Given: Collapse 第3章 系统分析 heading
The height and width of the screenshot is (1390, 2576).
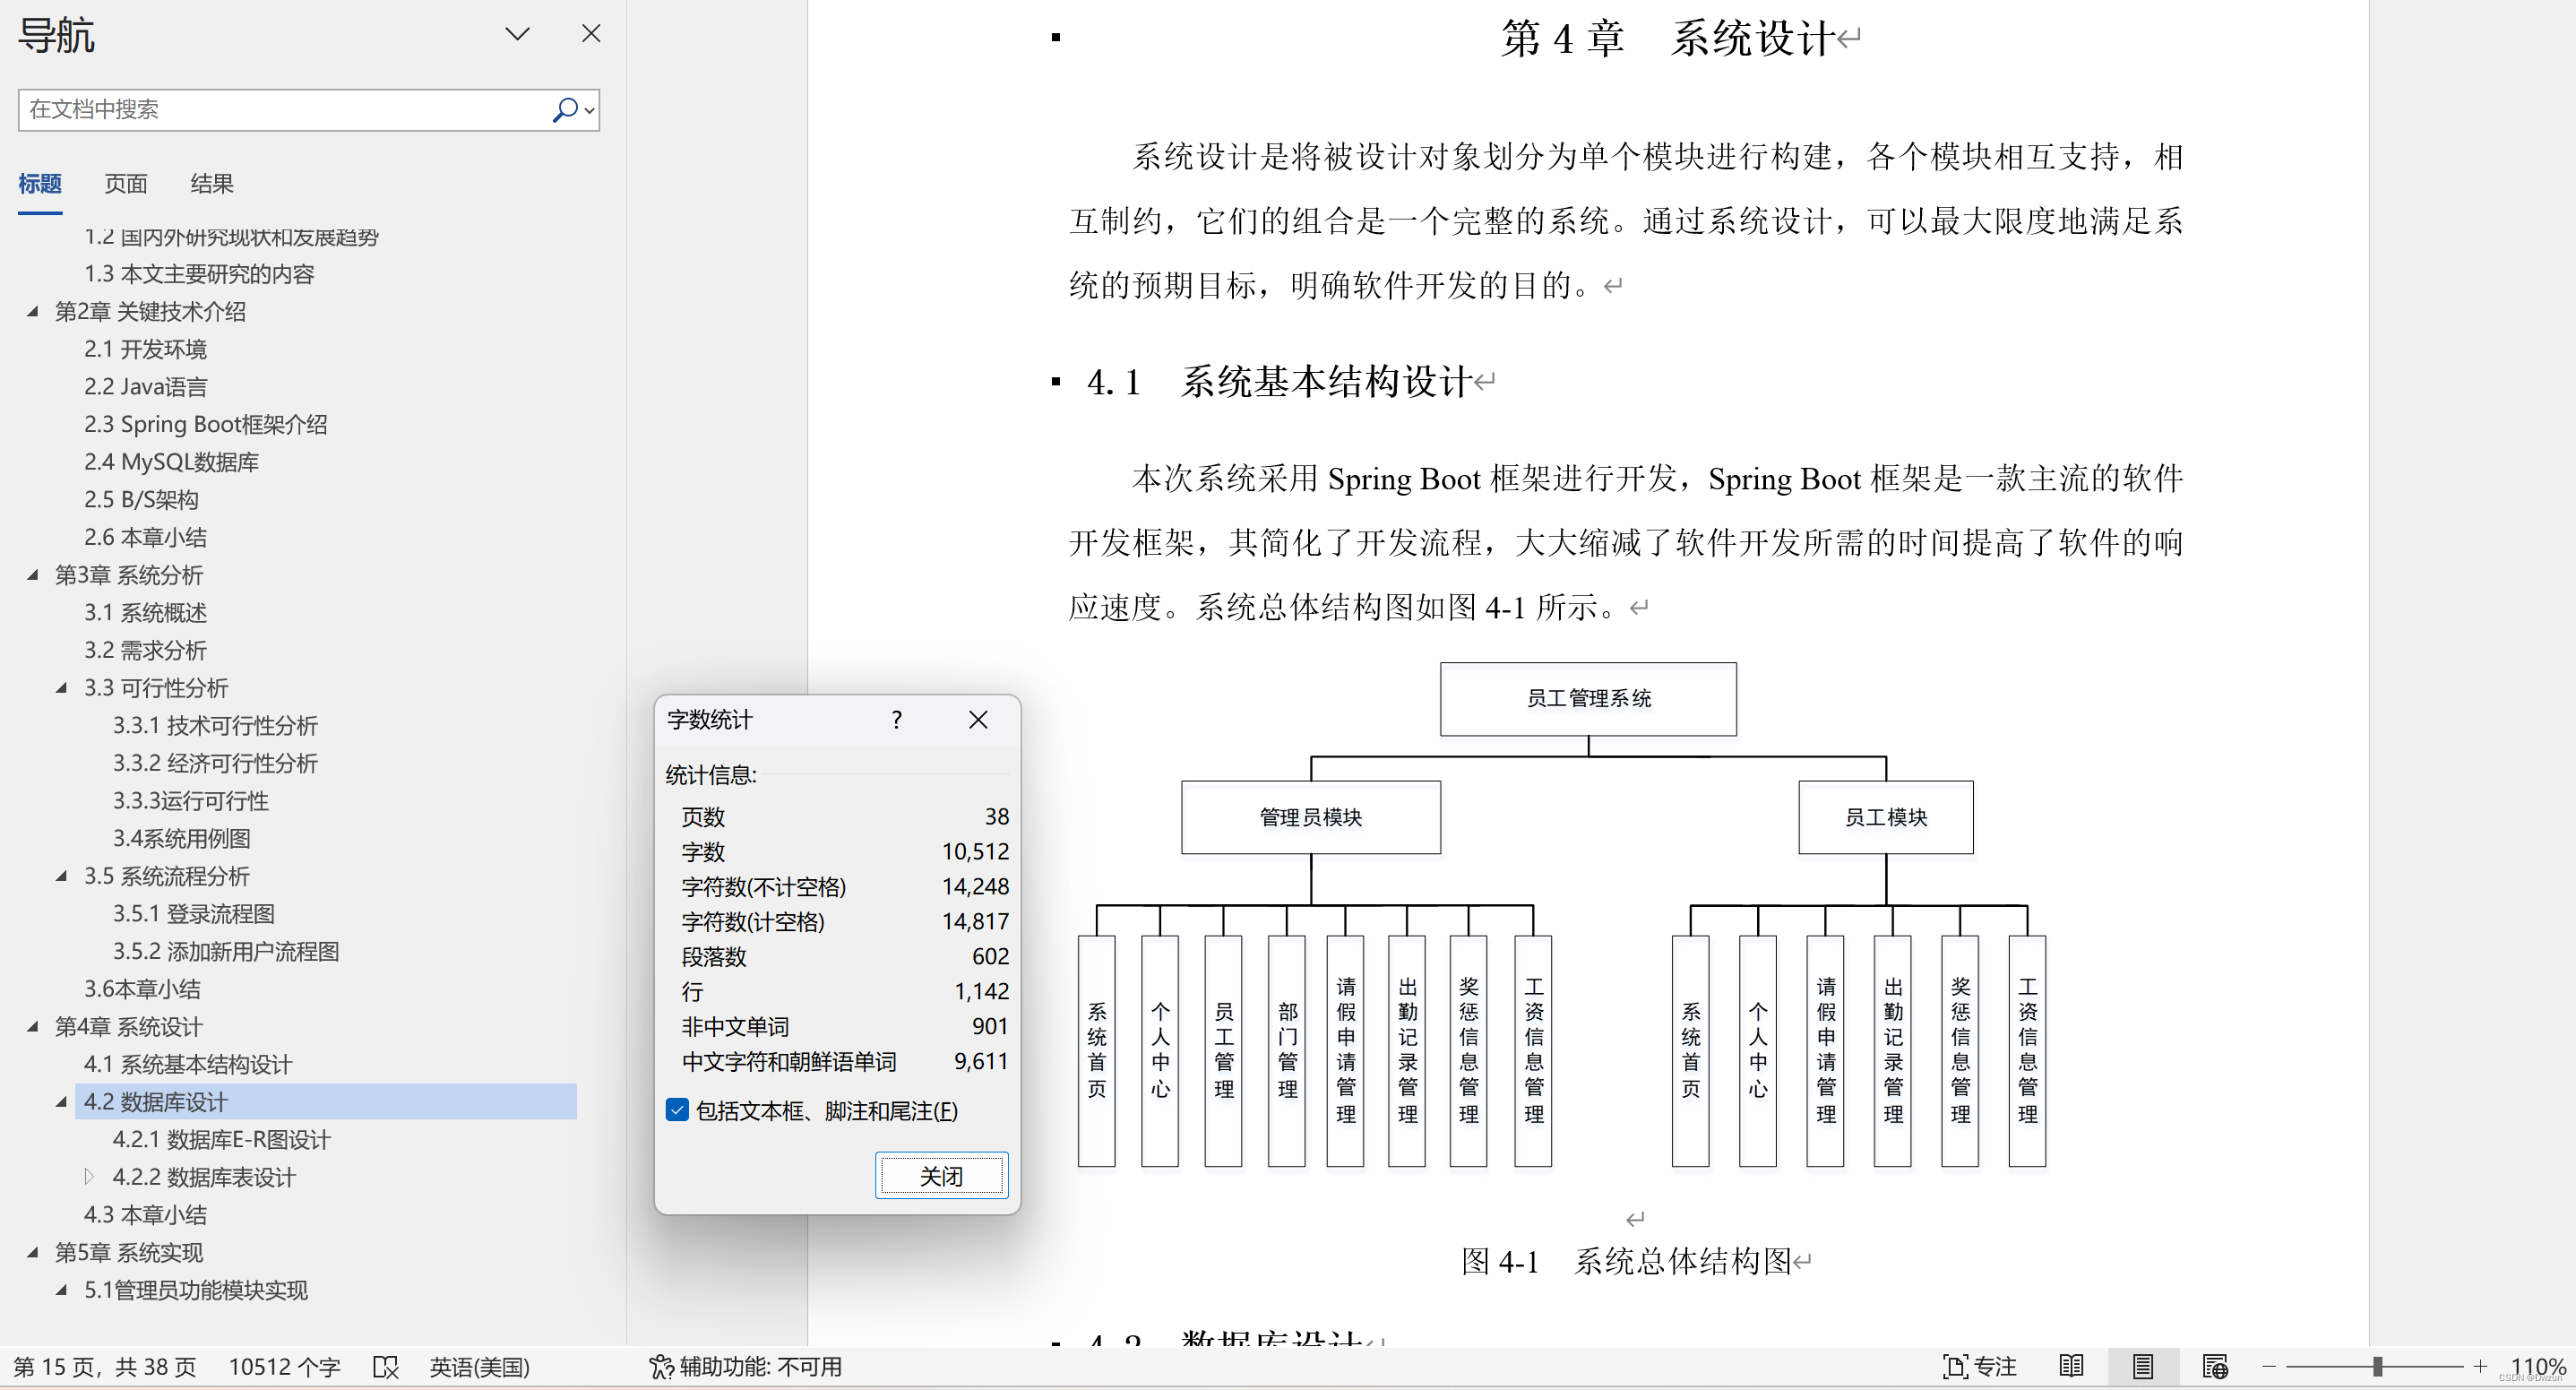Looking at the screenshot, I should point(33,575).
